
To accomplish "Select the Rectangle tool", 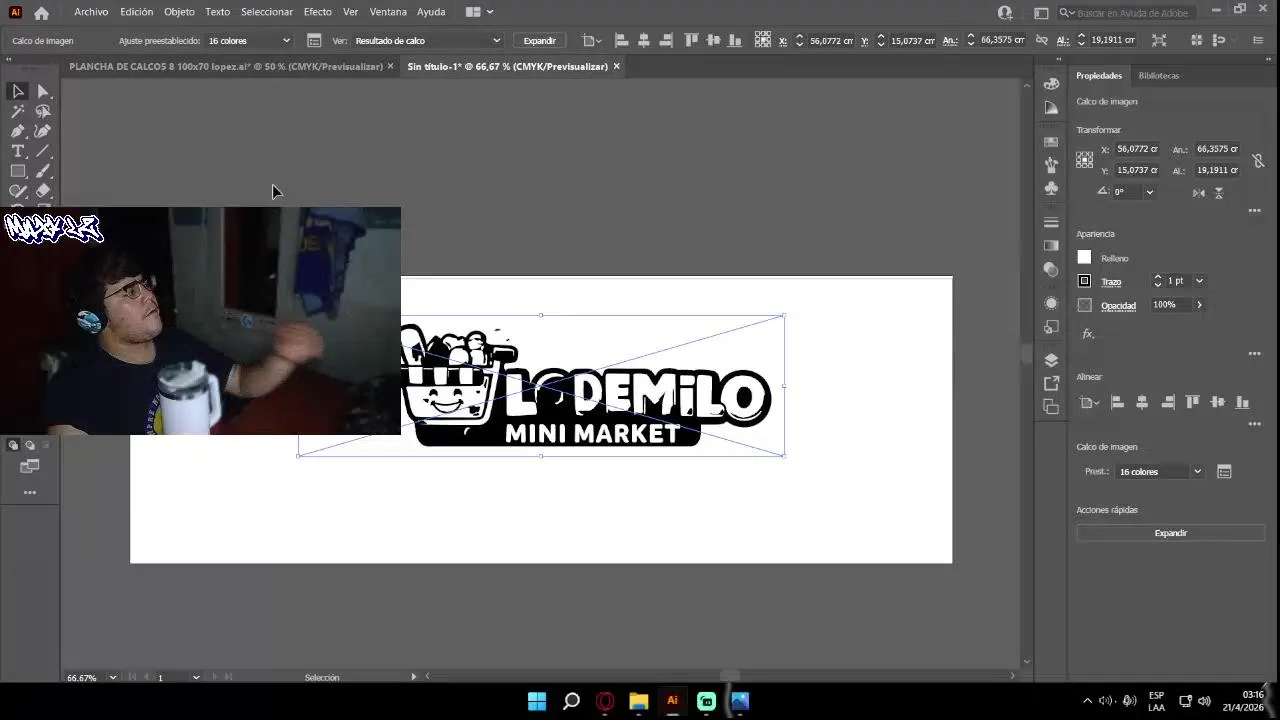I will (18, 171).
